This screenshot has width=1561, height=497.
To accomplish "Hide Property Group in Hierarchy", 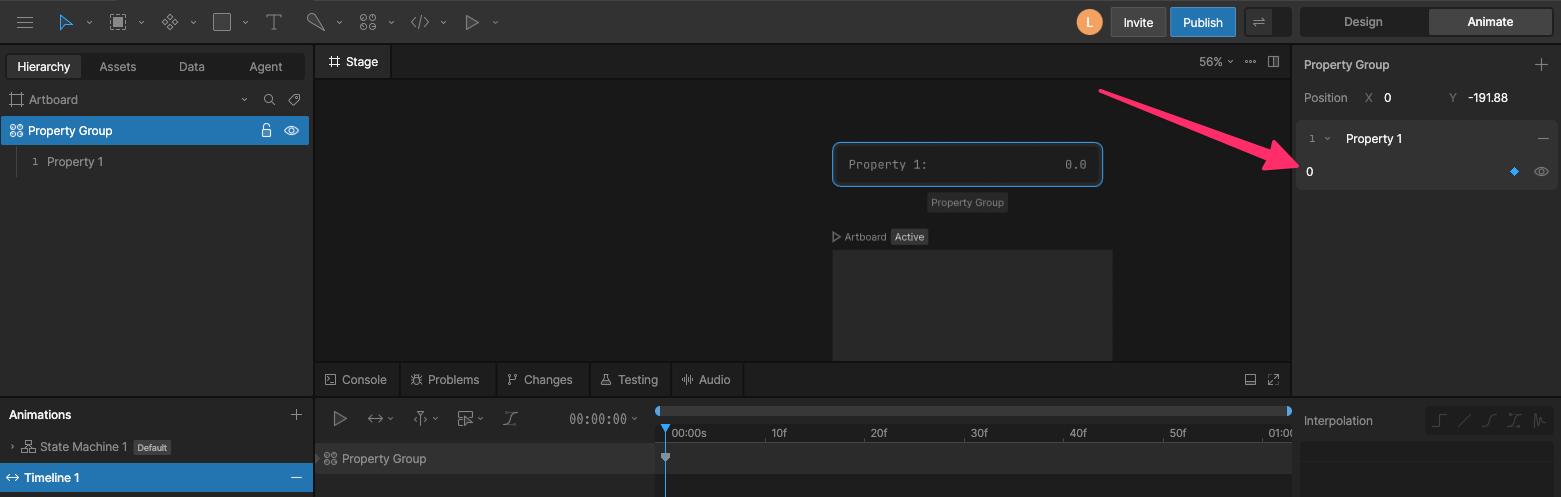I will (291, 131).
